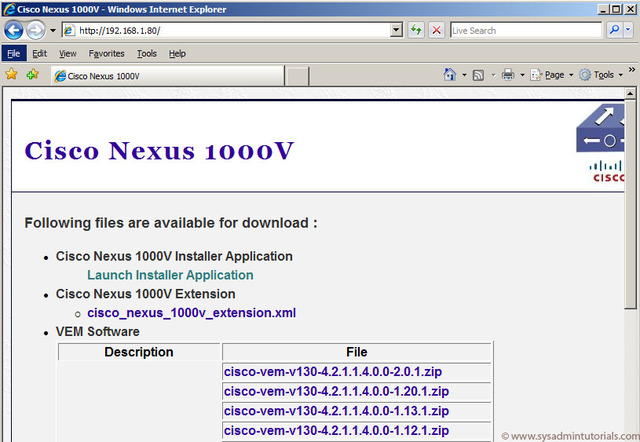Screen dimensions: 640x442
Task: Click the browser Back arrow button
Action: pos(13,30)
